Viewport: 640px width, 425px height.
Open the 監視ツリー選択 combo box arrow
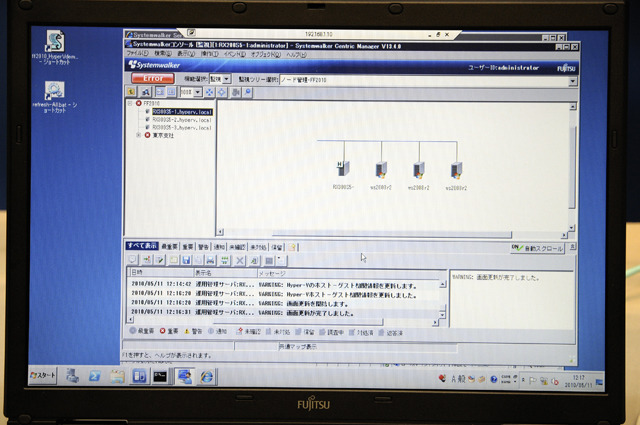pyautogui.click(x=573, y=81)
